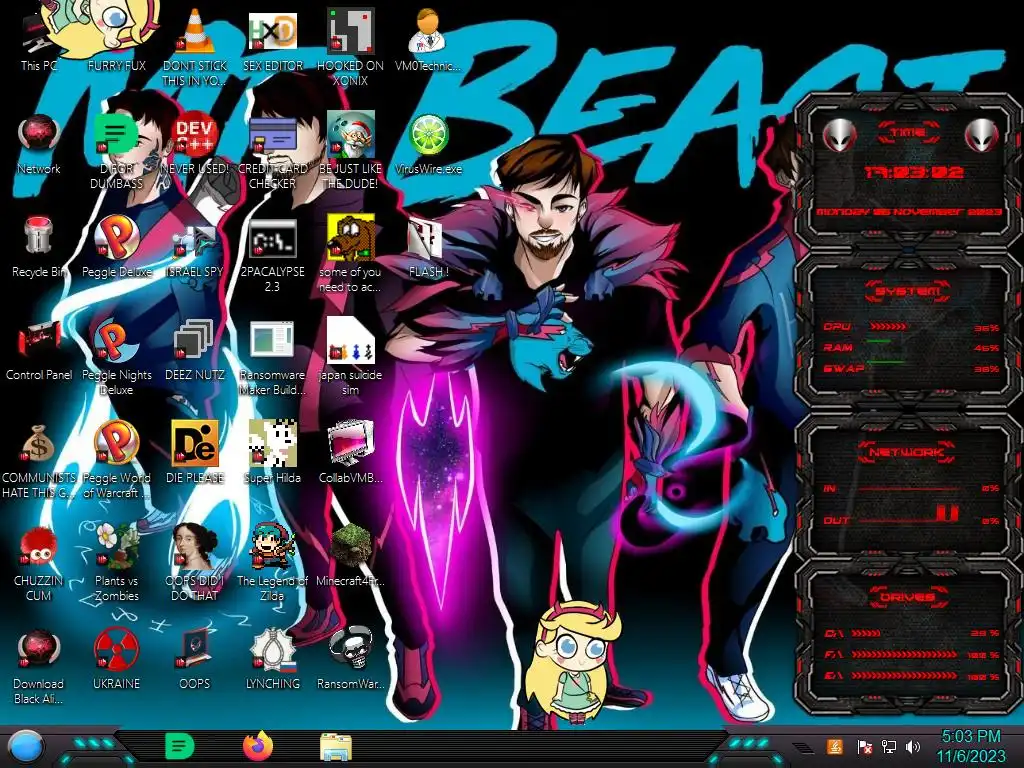Open the Control Panel icon
Image resolution: width=1024 pixels, height=768 pixels.
[39, 349]
